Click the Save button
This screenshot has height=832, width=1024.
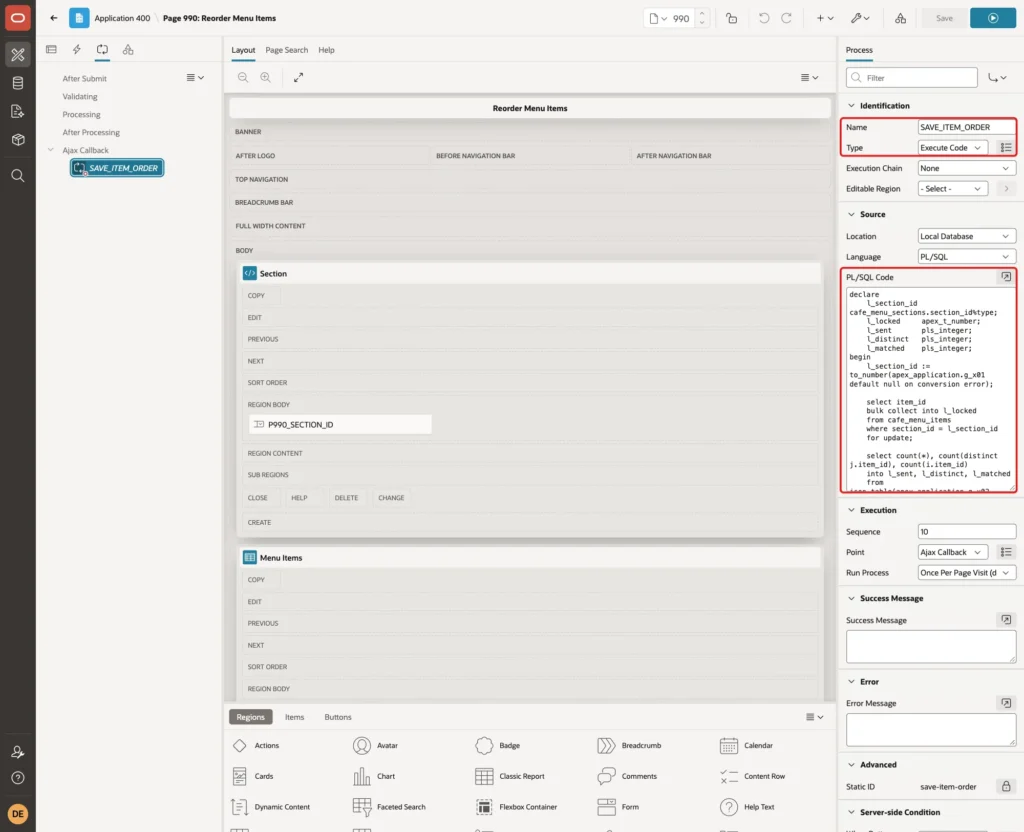(x=944, y=18)
